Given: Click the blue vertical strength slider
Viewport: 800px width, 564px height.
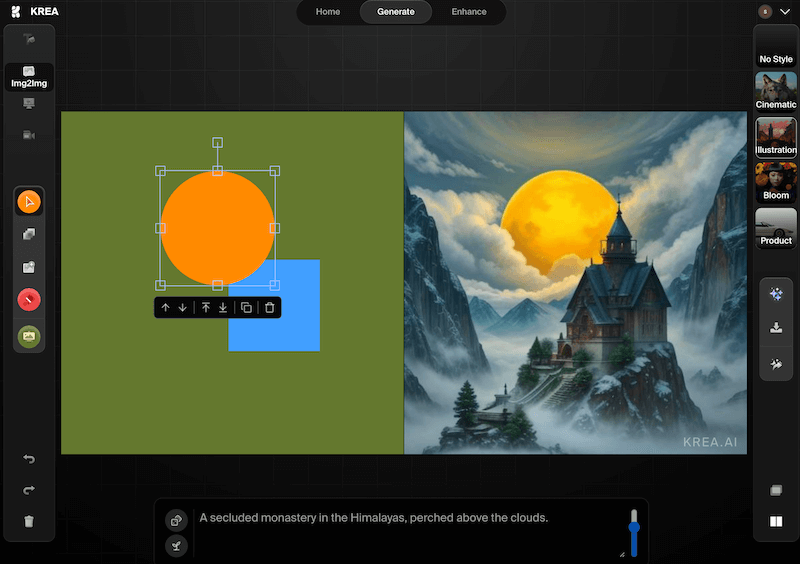Looking at the screenshot, I should point(634,533).
